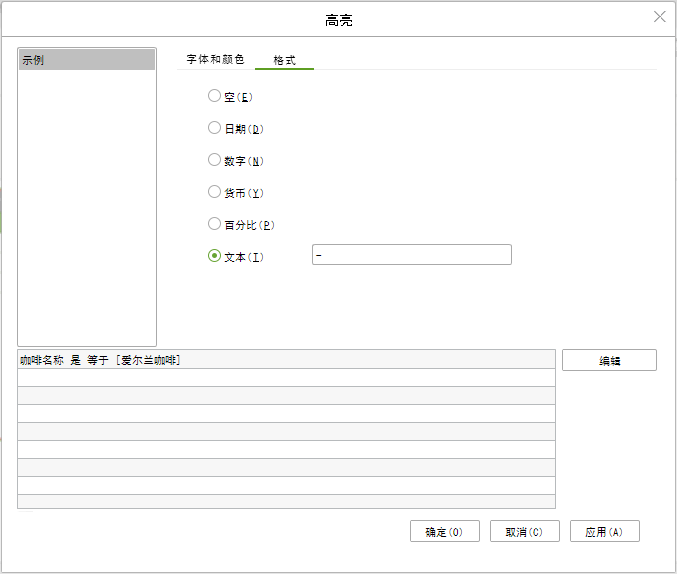Choose the 空(E) format radio button
This screenshot has width=677, height=574.
214,96
